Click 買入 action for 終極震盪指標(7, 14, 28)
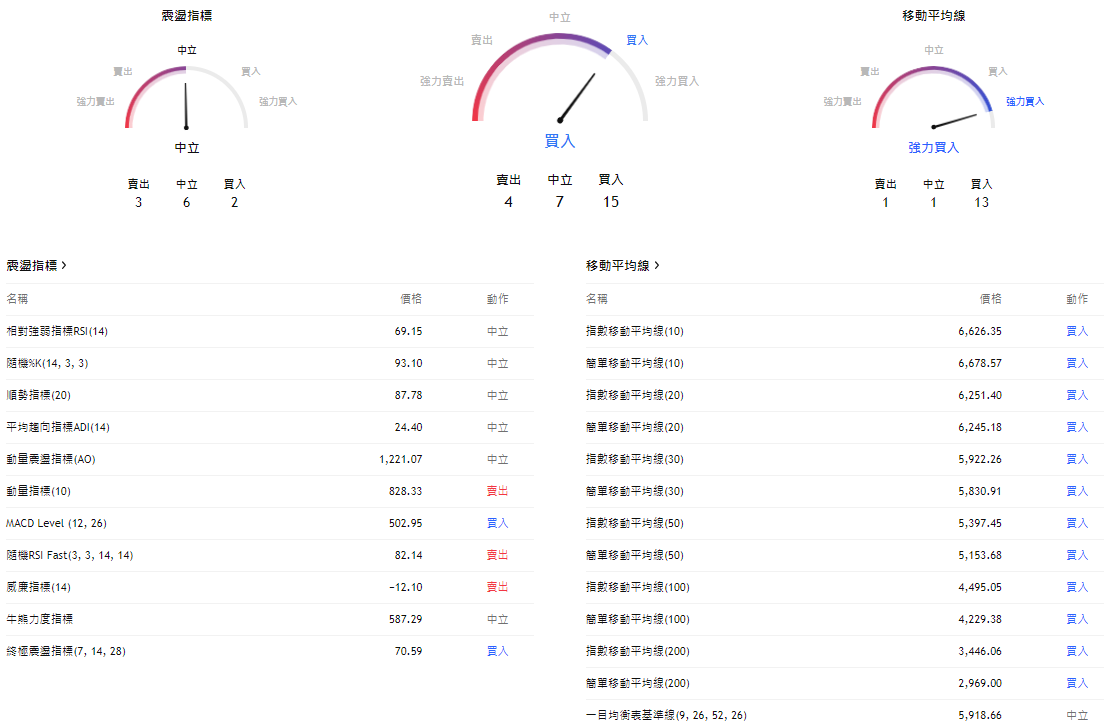The width and height of the screenshot is (1104, 723). tap(497, 651)
